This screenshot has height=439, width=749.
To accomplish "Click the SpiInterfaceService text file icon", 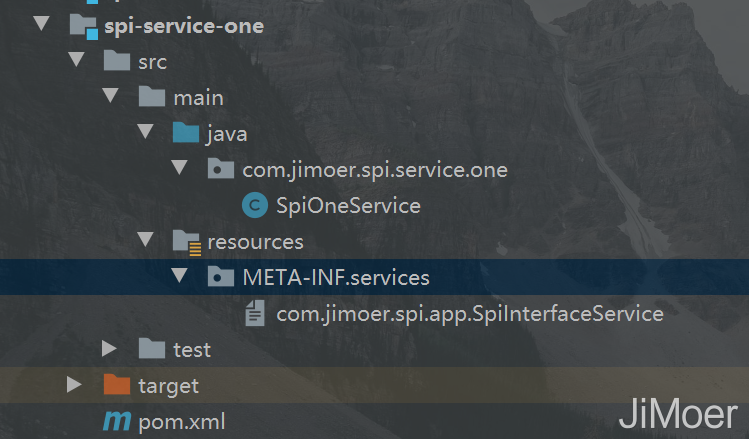I will (255, 314).
